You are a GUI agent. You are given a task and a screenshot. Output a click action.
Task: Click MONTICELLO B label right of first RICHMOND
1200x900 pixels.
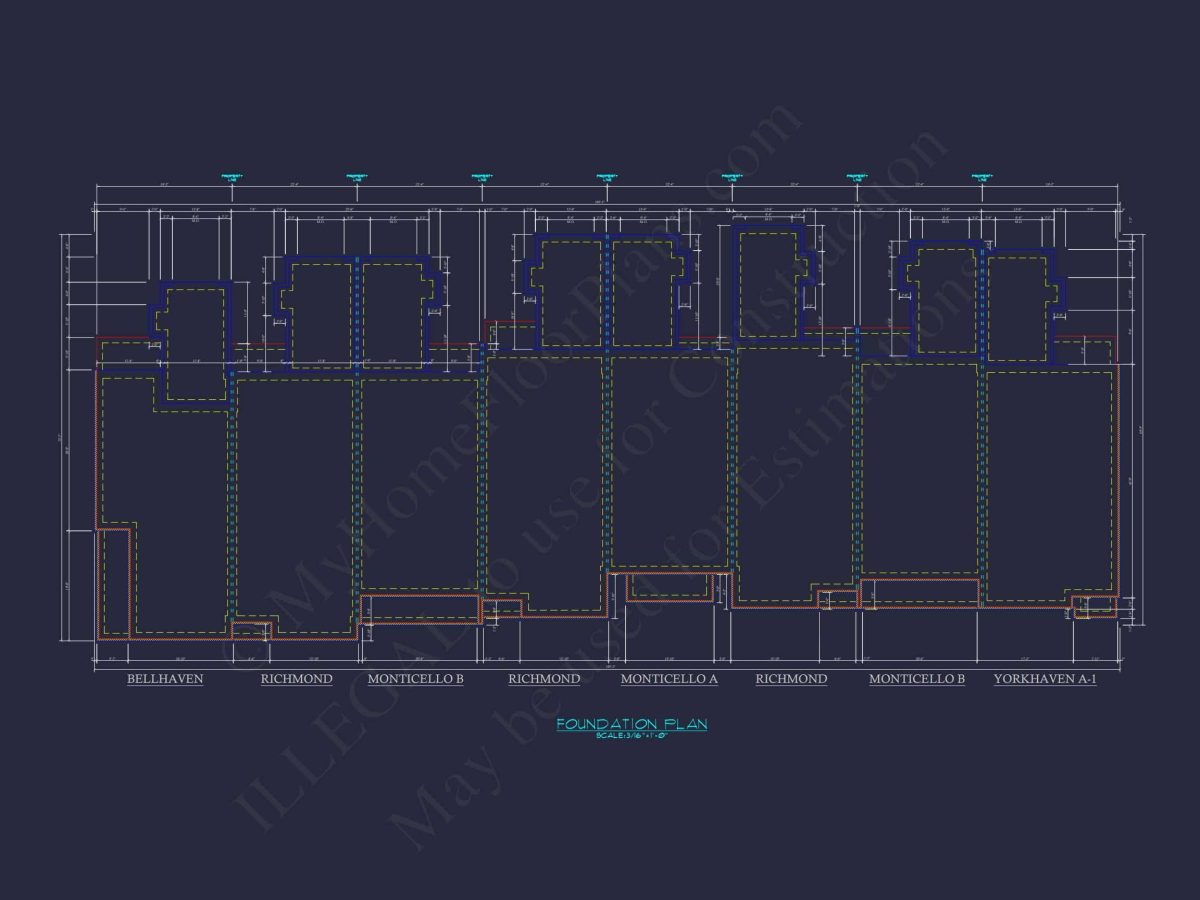[x=415, y=679]
